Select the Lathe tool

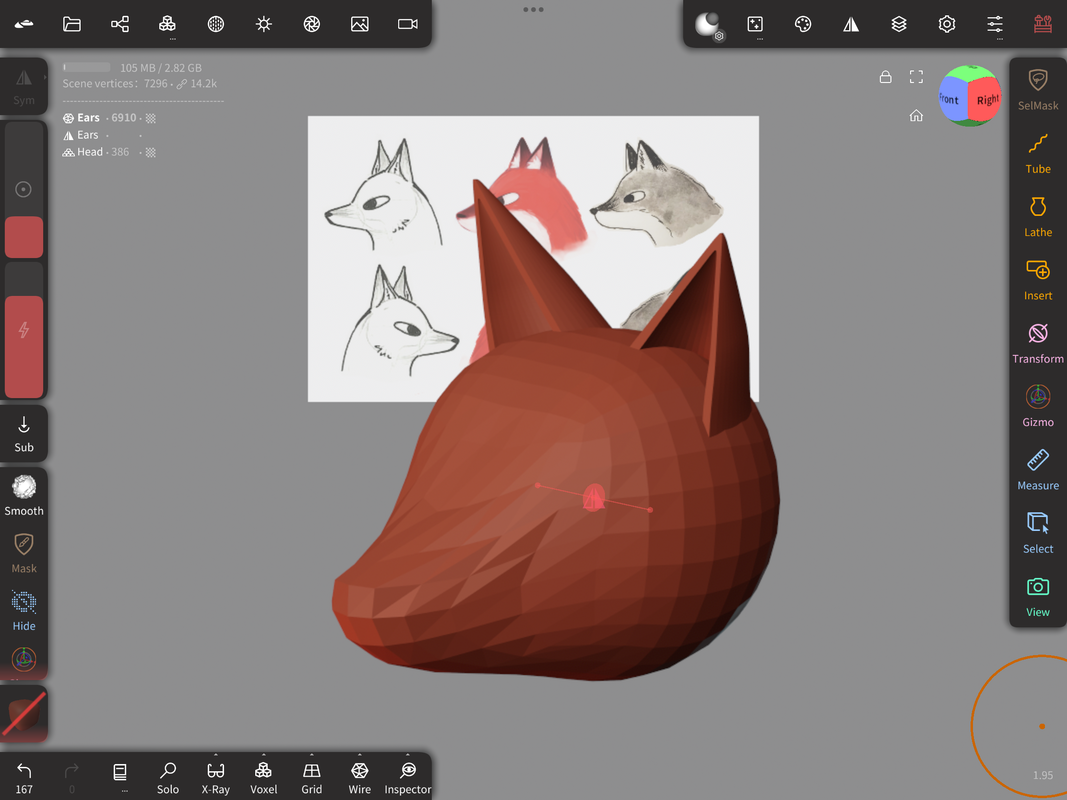click(1038, 217)
